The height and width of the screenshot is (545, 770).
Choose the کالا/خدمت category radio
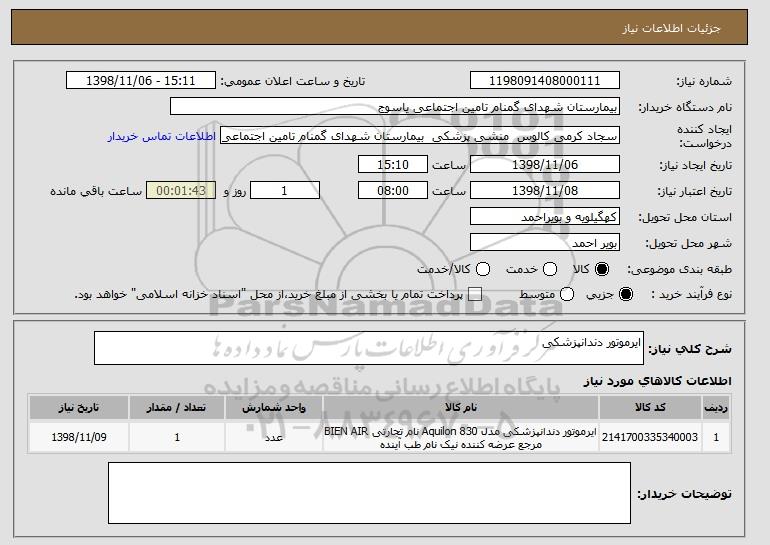click(x=482, y=269)
